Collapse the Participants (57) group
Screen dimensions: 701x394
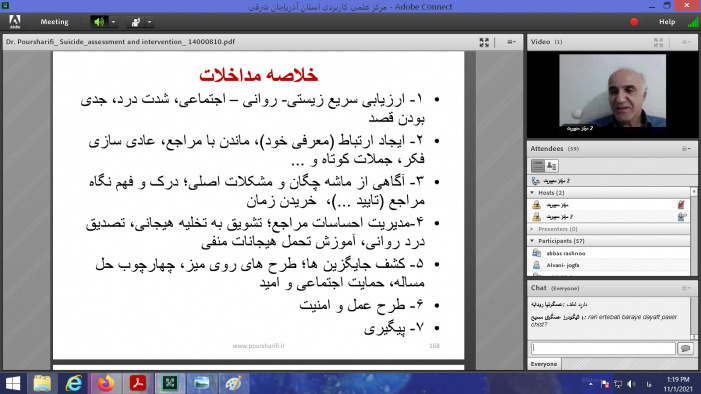532,241
